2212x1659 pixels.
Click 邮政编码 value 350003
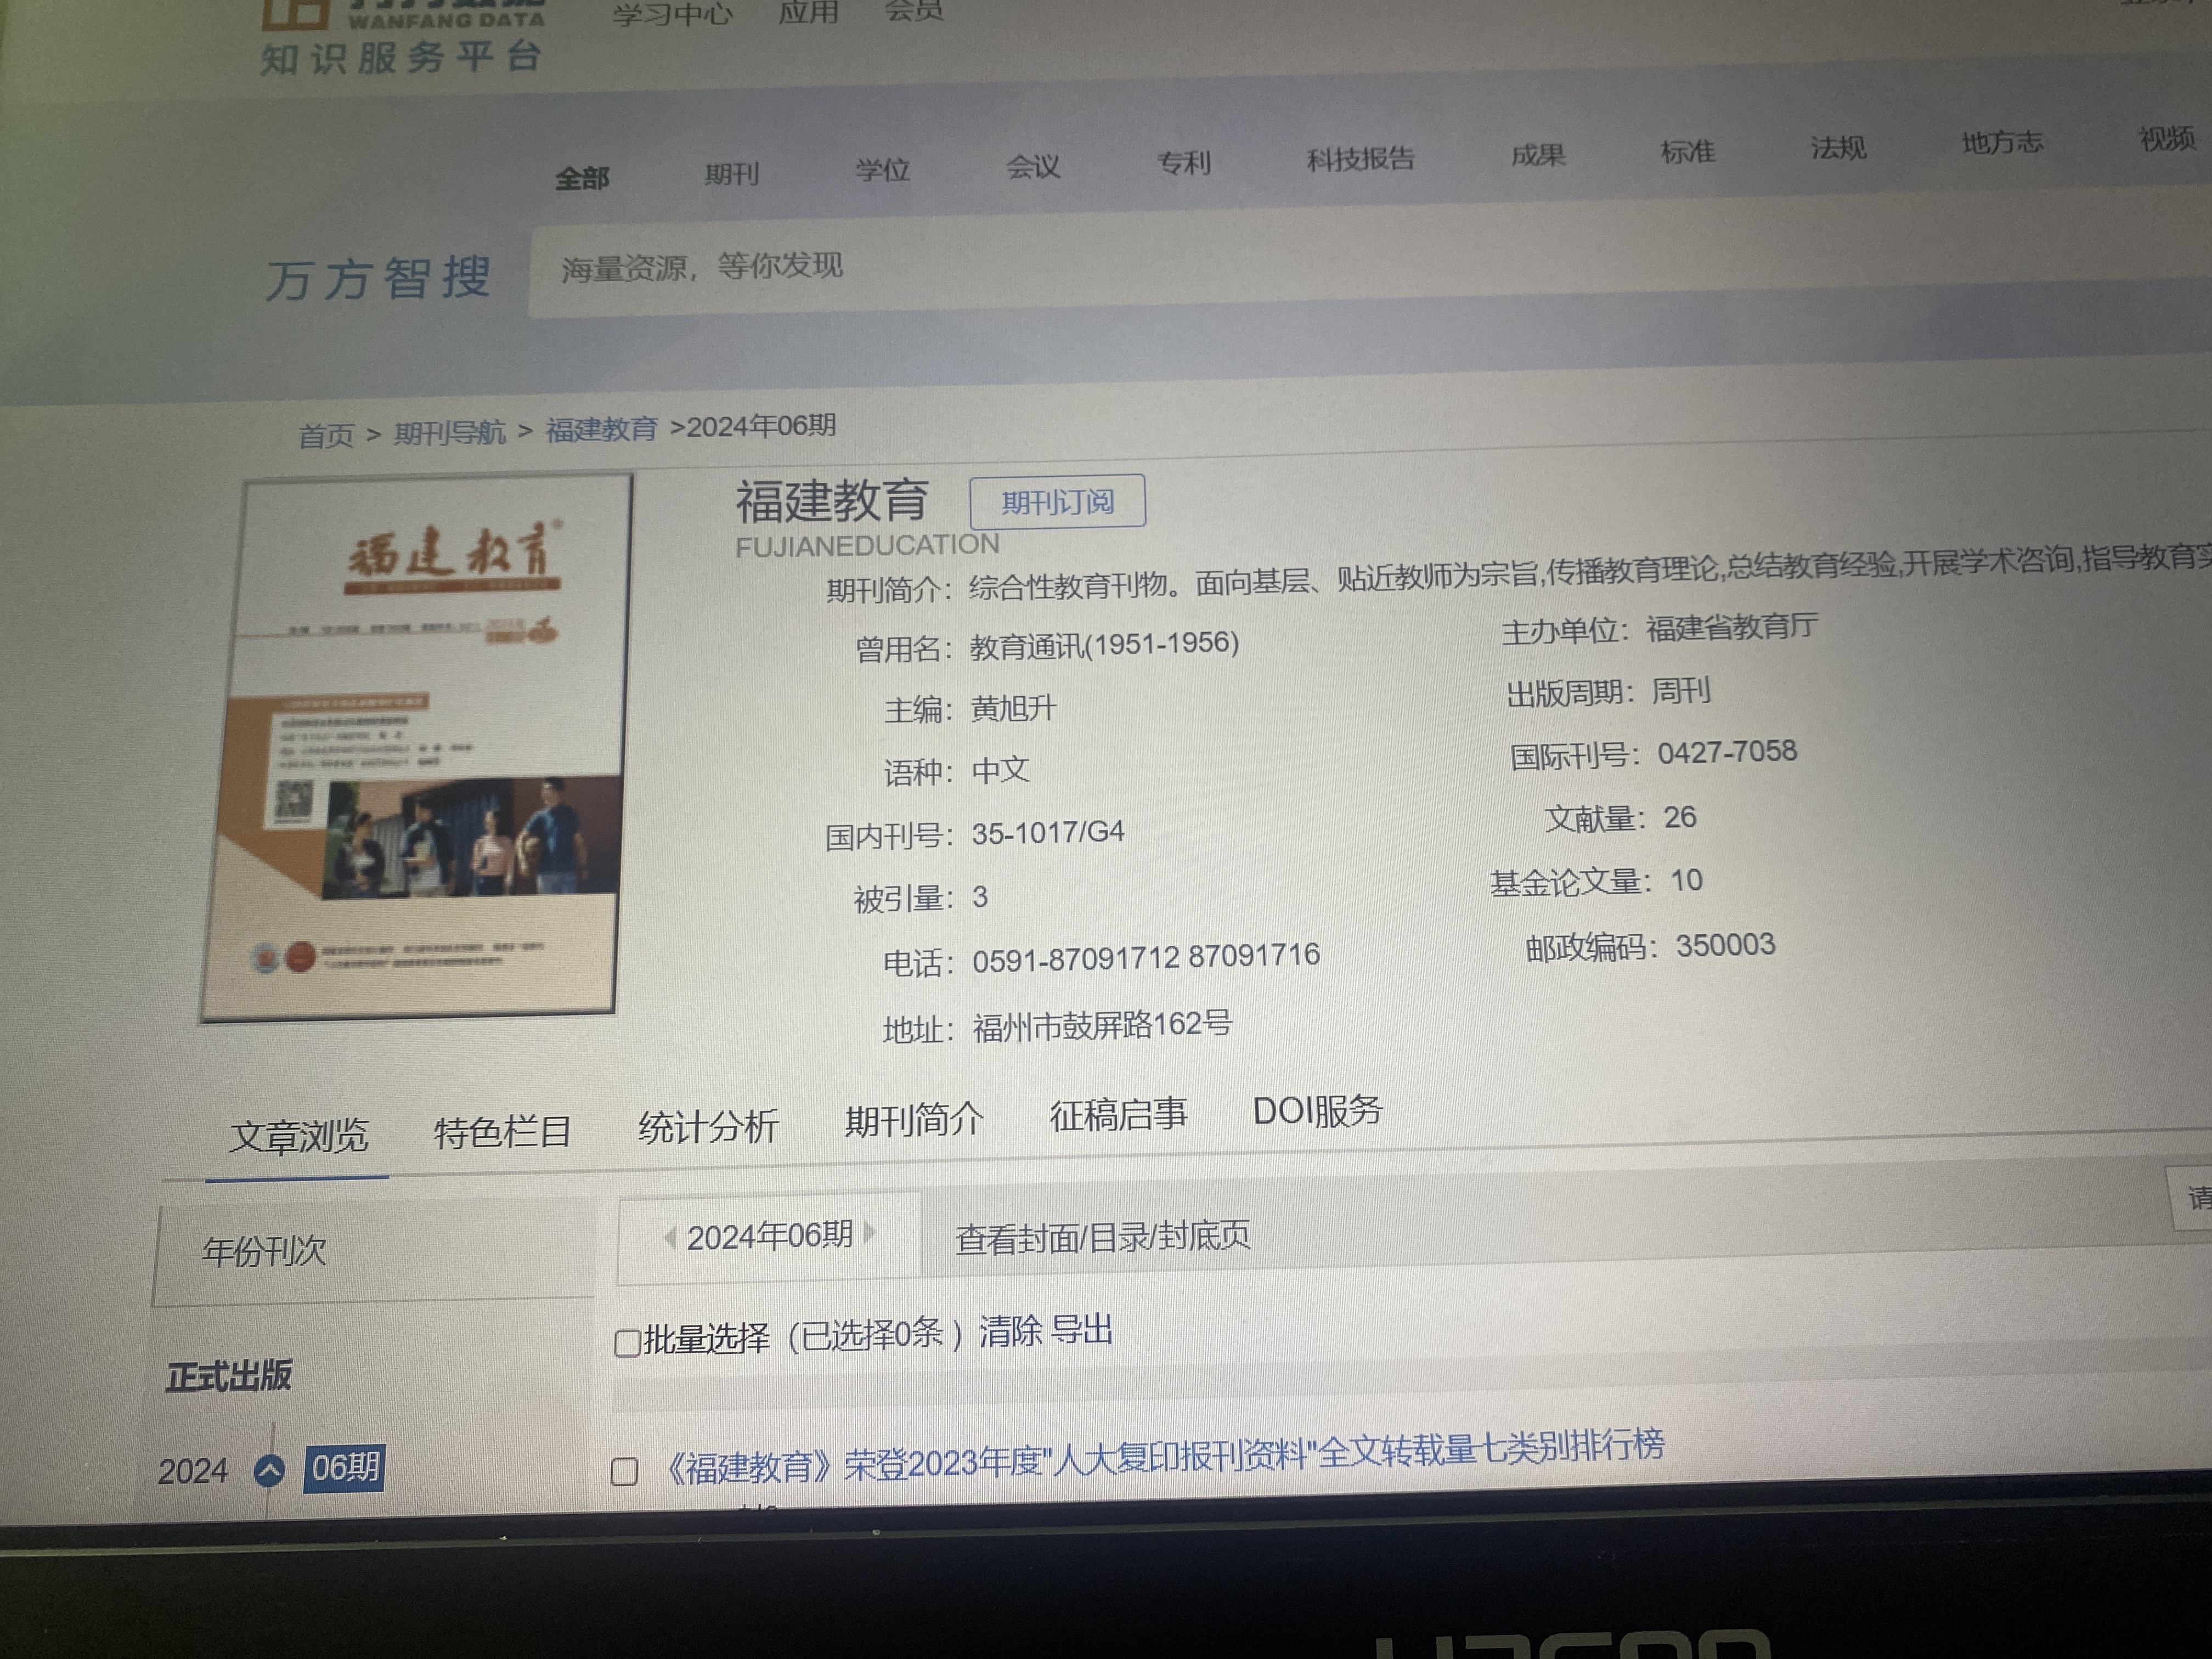coord(1726,945)
